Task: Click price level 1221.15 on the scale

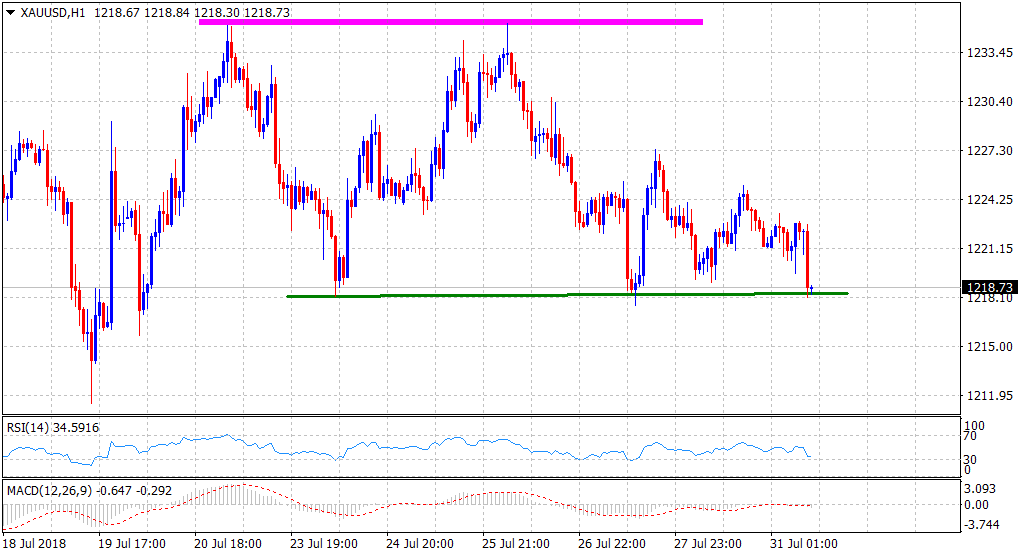Action: (x=989, y=248)
